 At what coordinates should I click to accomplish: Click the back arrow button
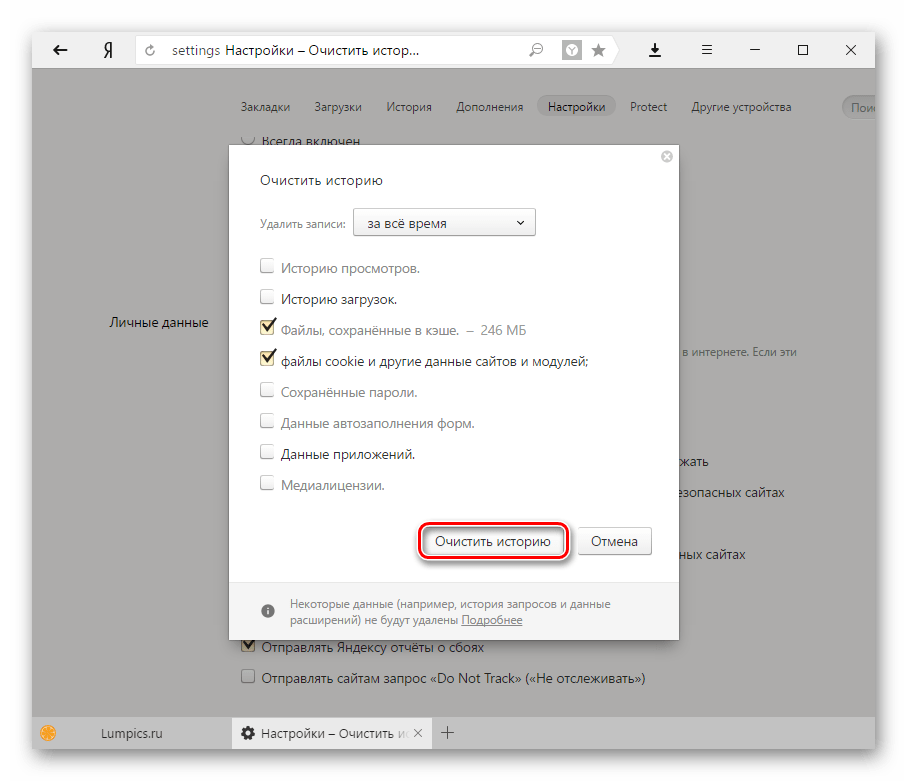(60, 50)
